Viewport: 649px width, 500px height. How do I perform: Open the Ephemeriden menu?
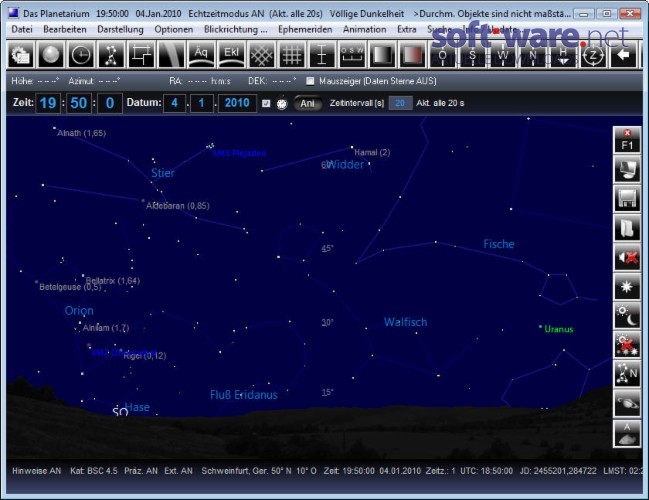(305, 29)
